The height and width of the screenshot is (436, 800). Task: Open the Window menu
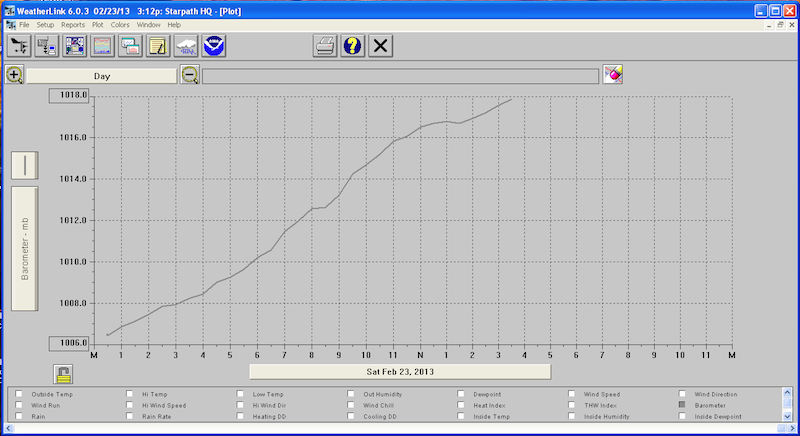(148, 25)
